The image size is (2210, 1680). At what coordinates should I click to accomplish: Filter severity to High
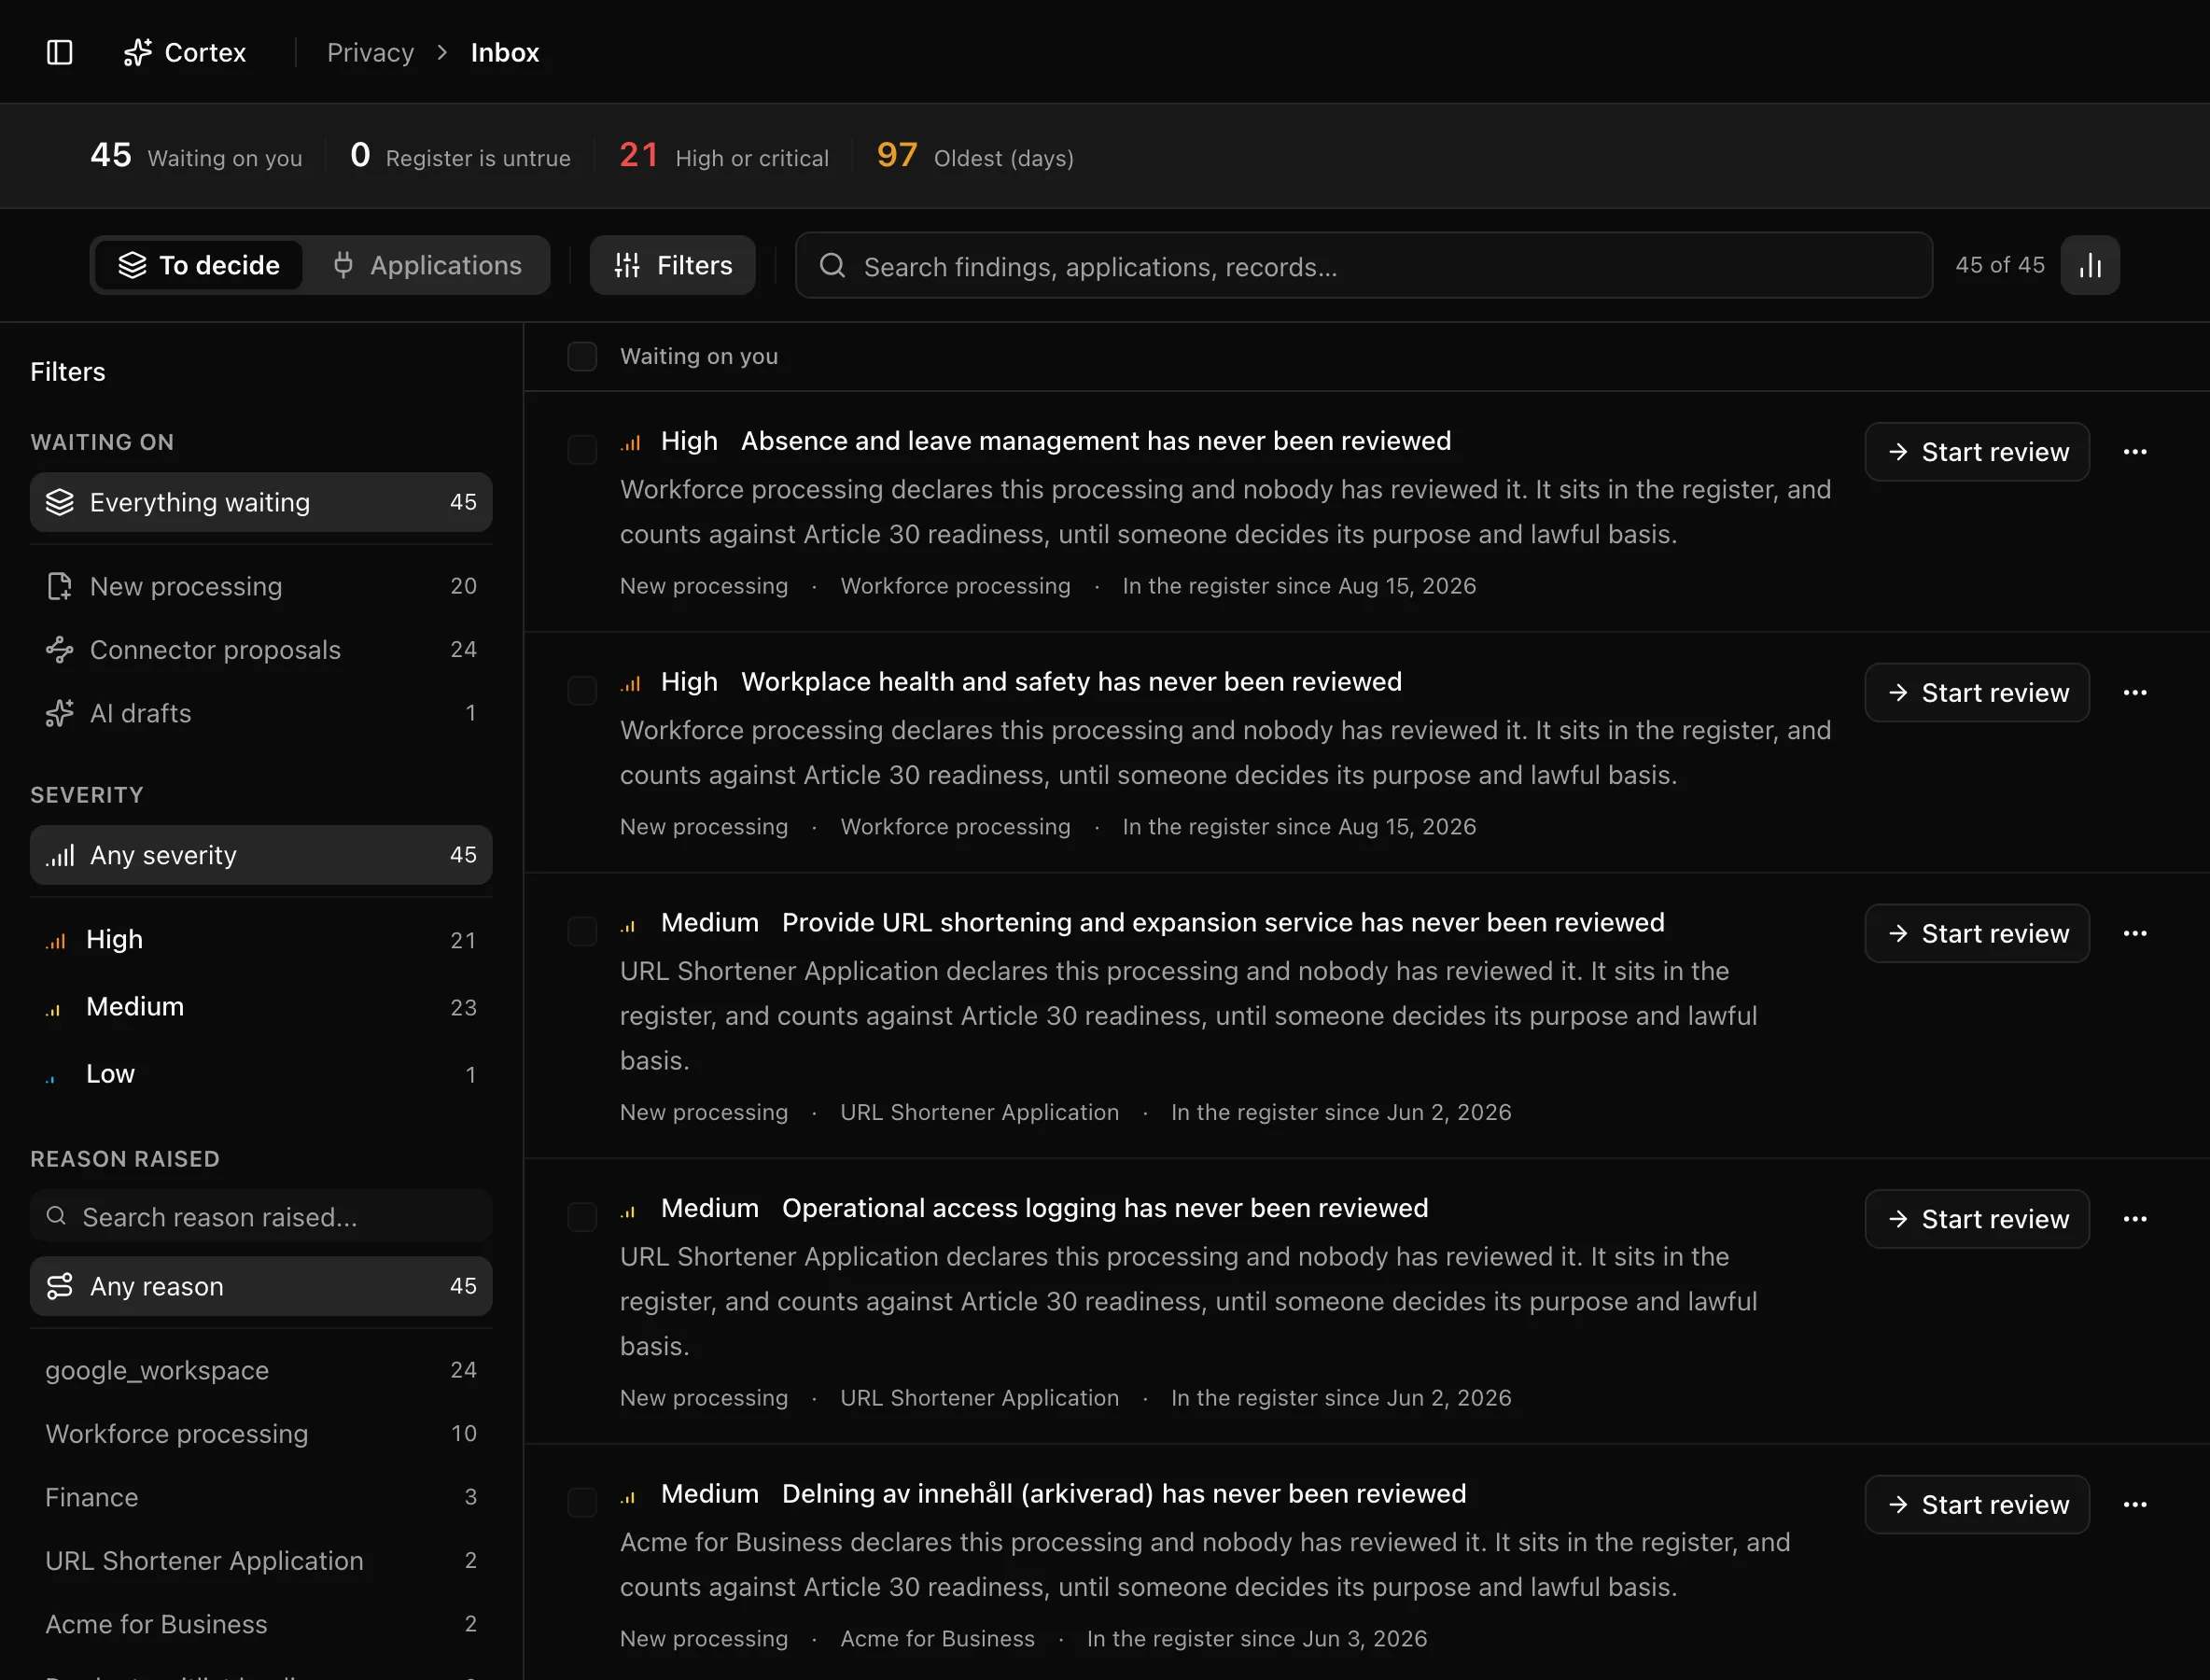[261, 940]
